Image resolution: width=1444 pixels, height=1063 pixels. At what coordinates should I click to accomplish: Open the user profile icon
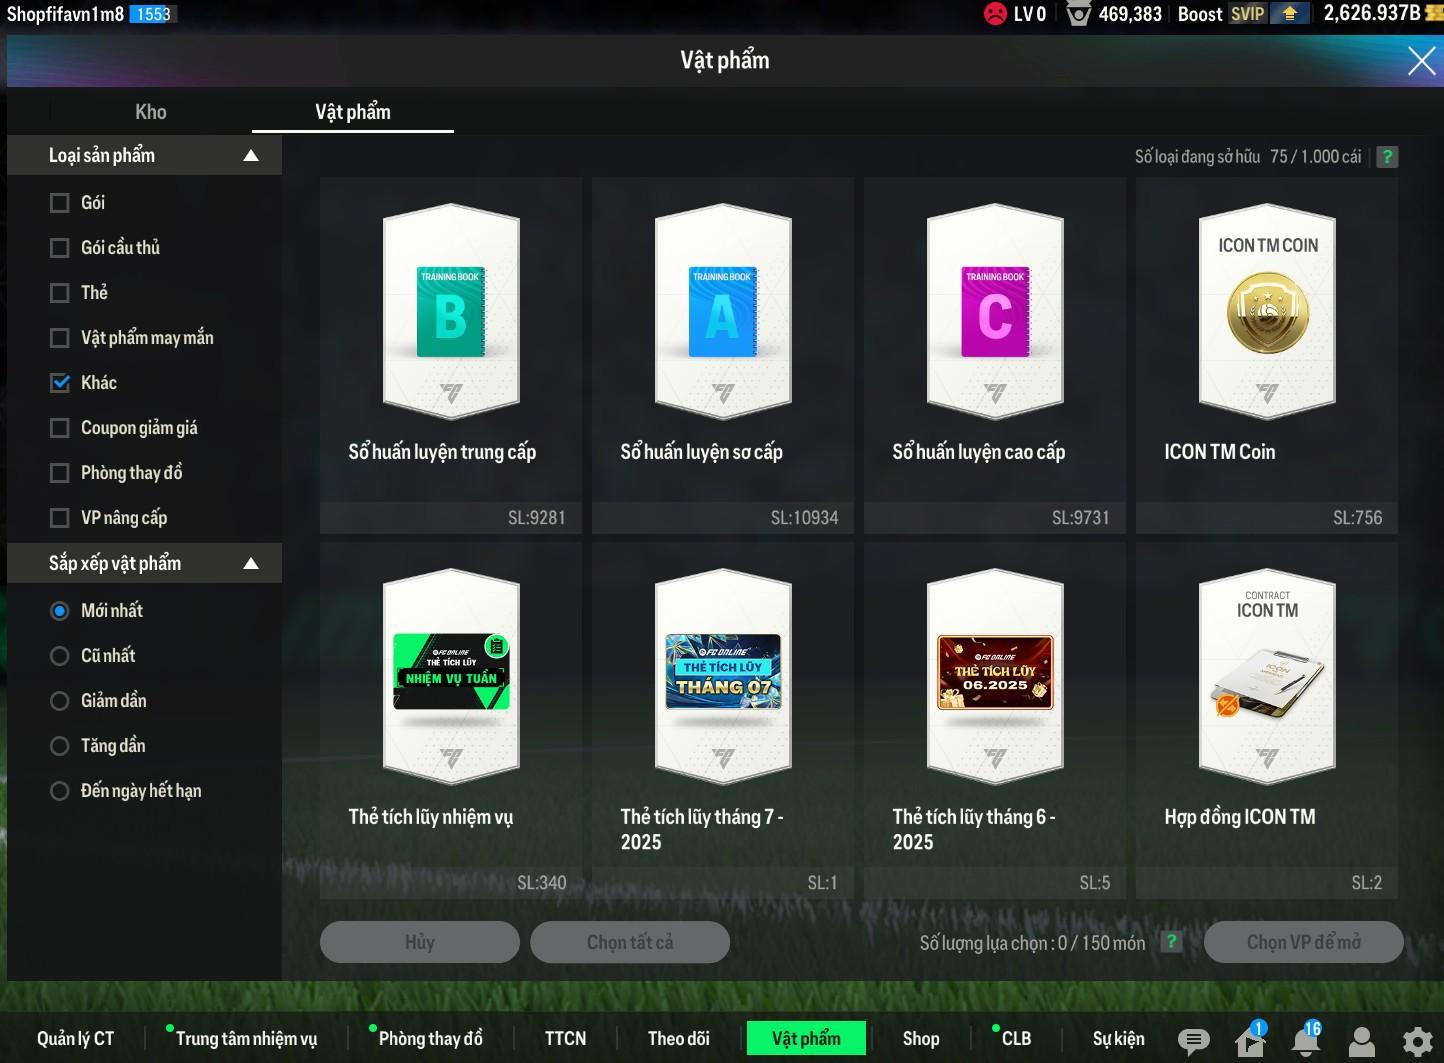pos(1362,1041)
